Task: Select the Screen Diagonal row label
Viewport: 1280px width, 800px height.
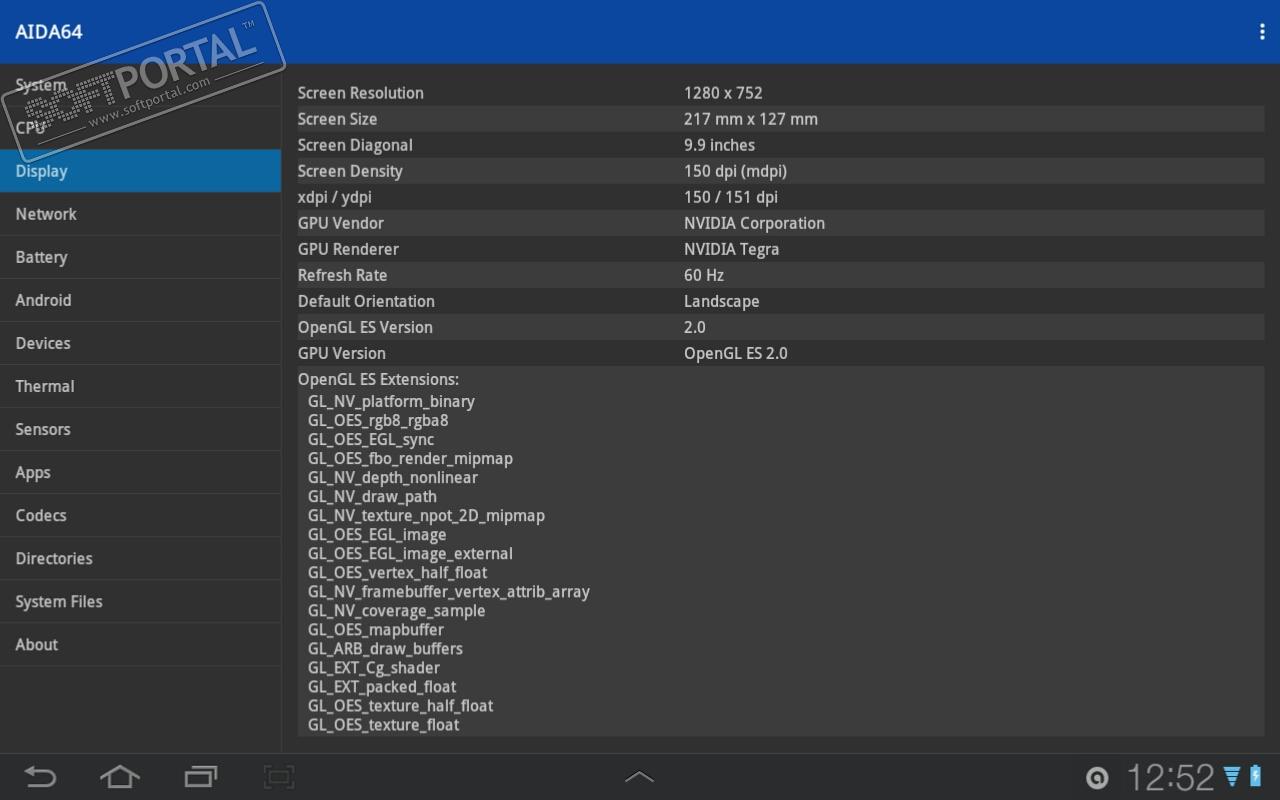Action: [355, 145]
